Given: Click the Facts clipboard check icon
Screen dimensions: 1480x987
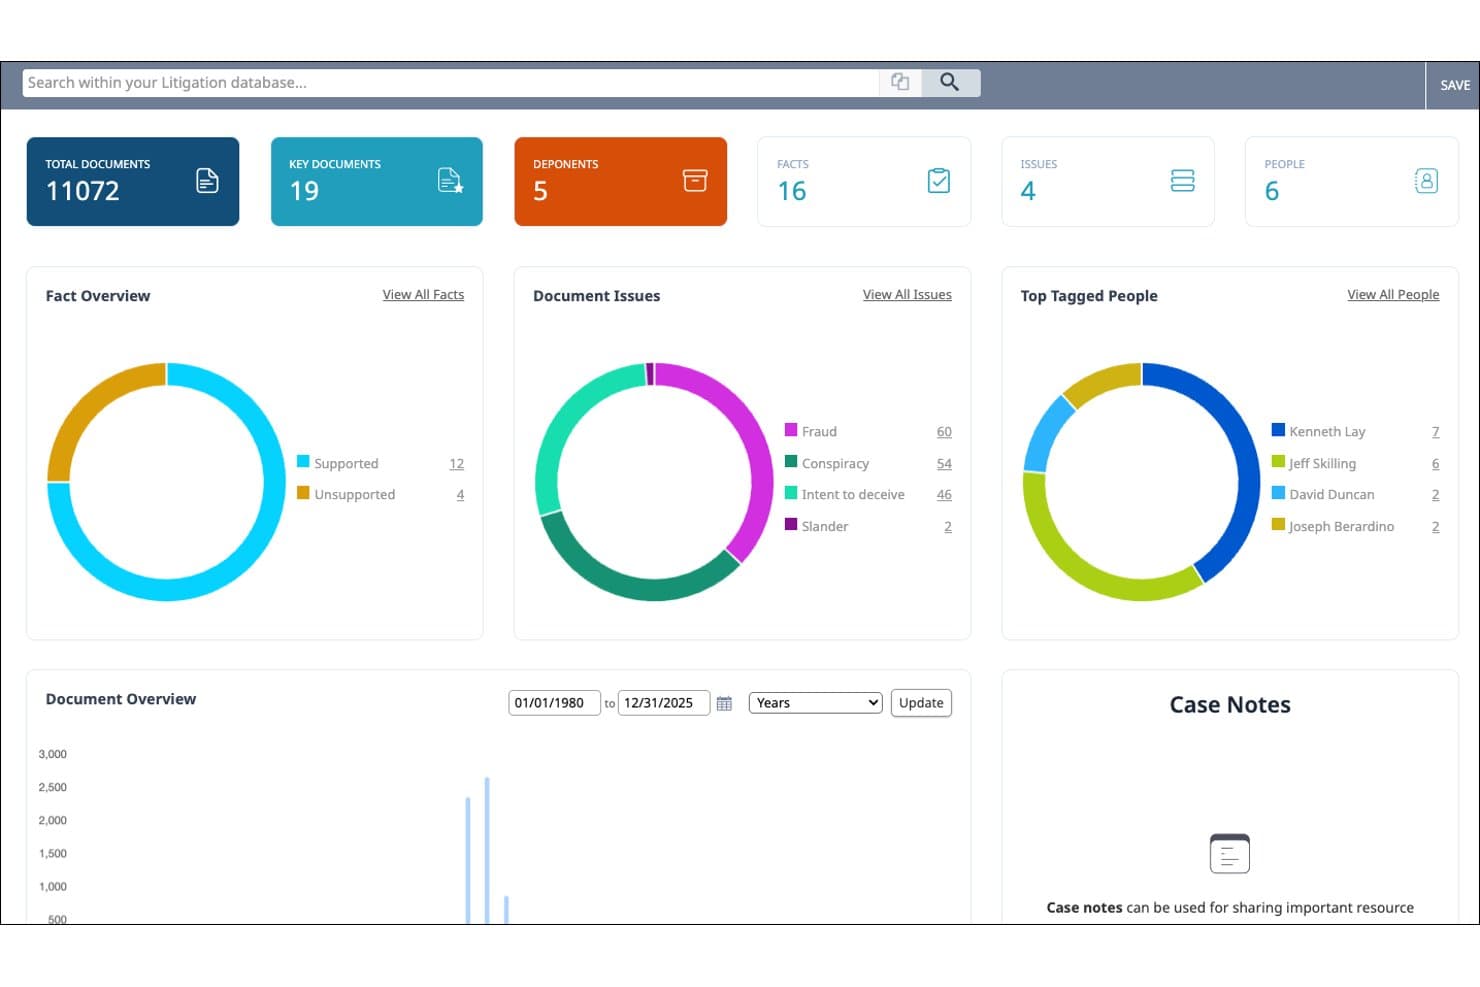Looking at the screenshot, I should point(939,181).
